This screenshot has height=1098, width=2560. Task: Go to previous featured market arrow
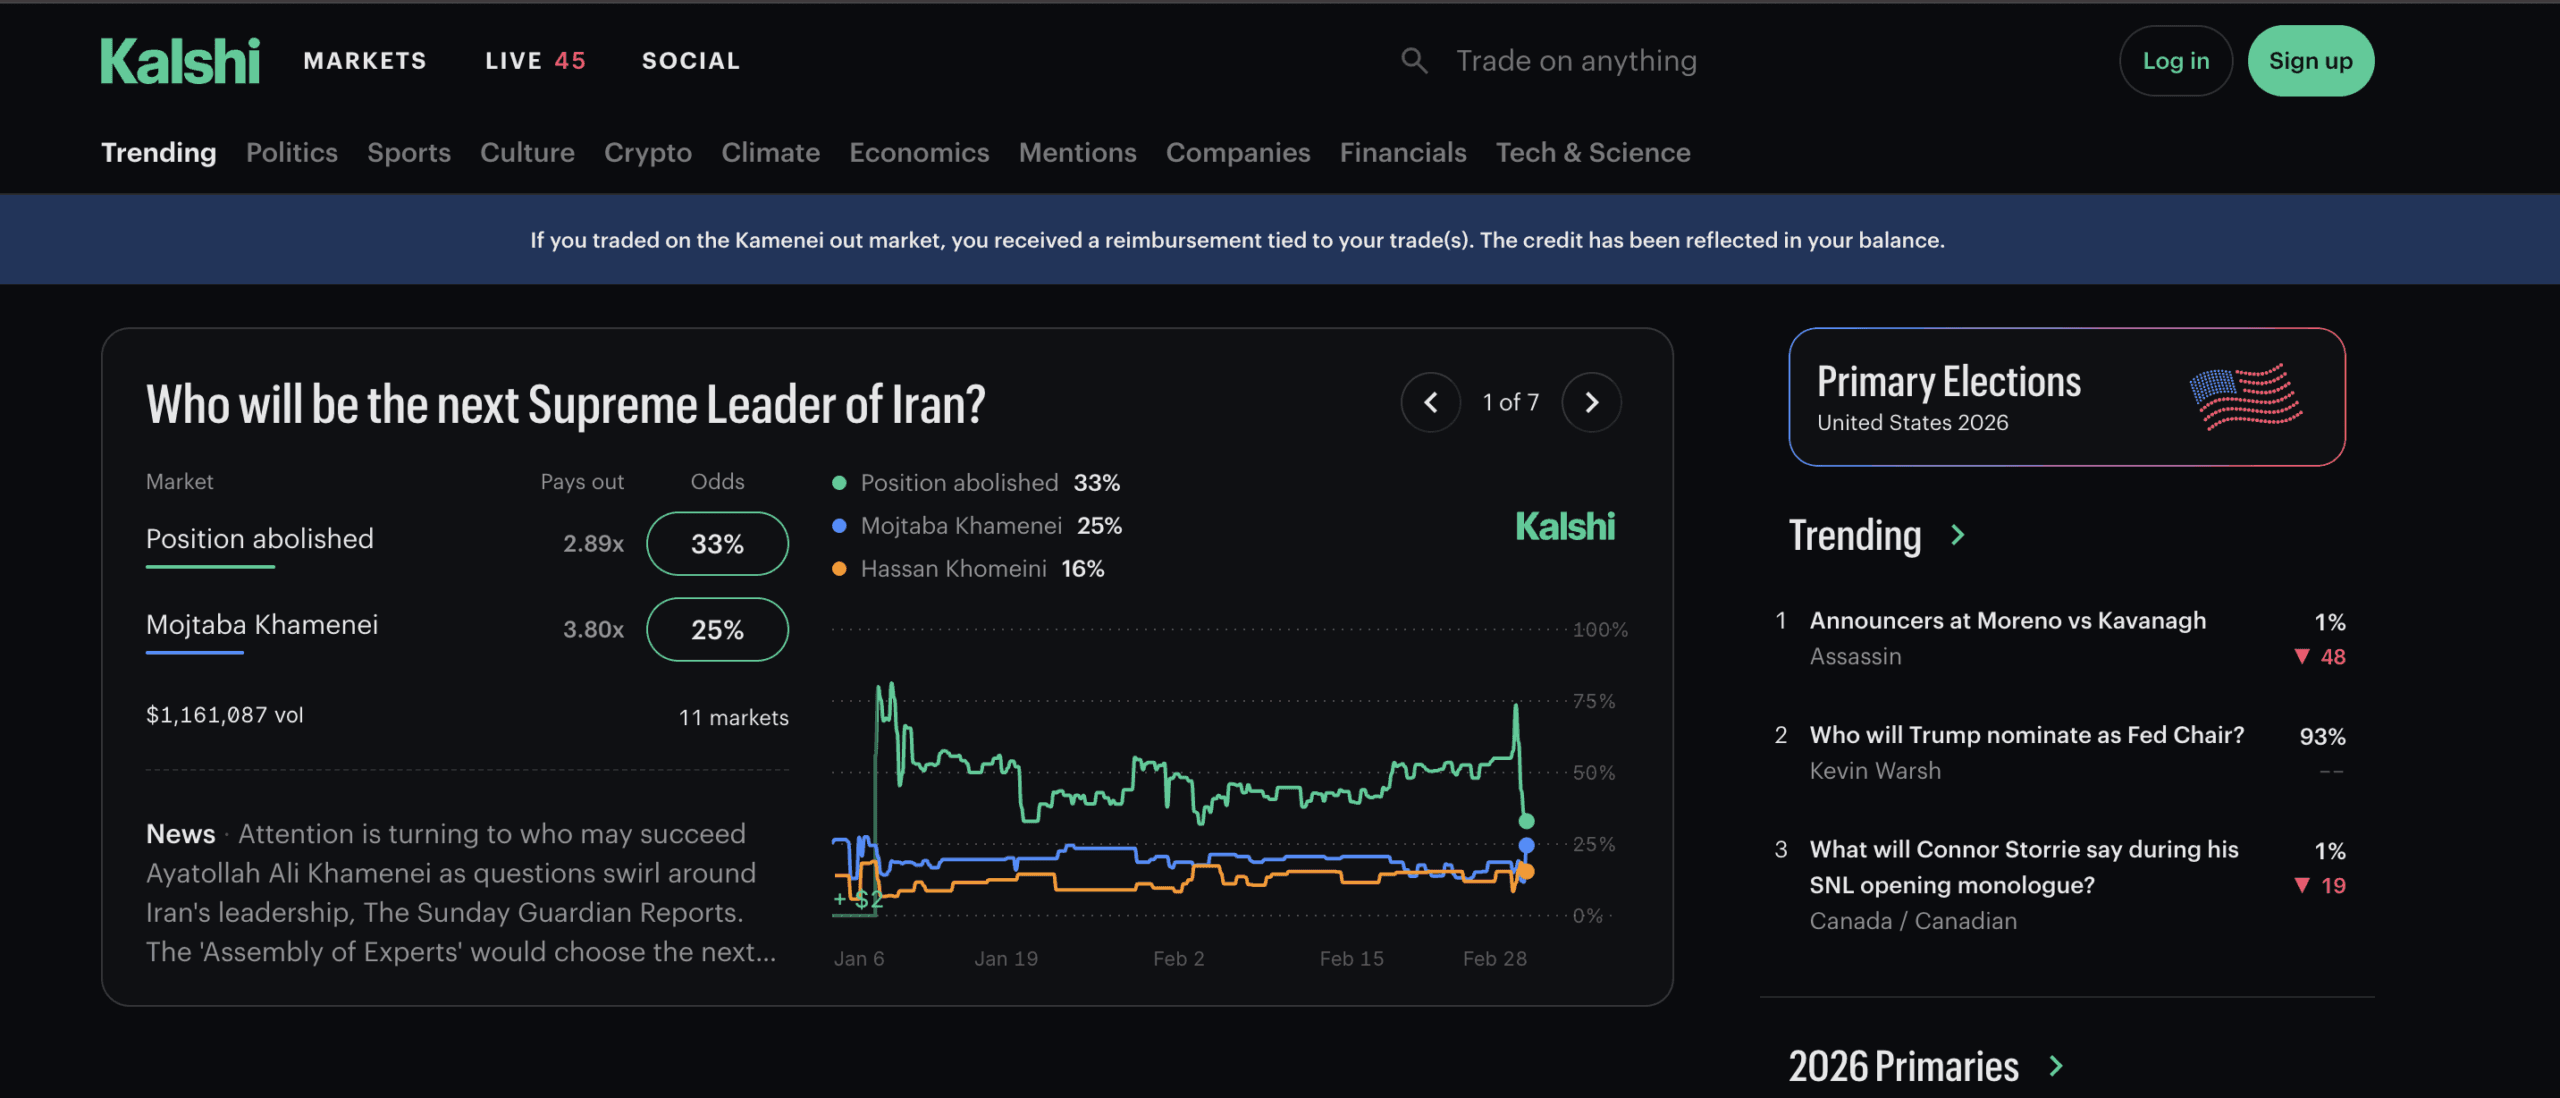1430,402
